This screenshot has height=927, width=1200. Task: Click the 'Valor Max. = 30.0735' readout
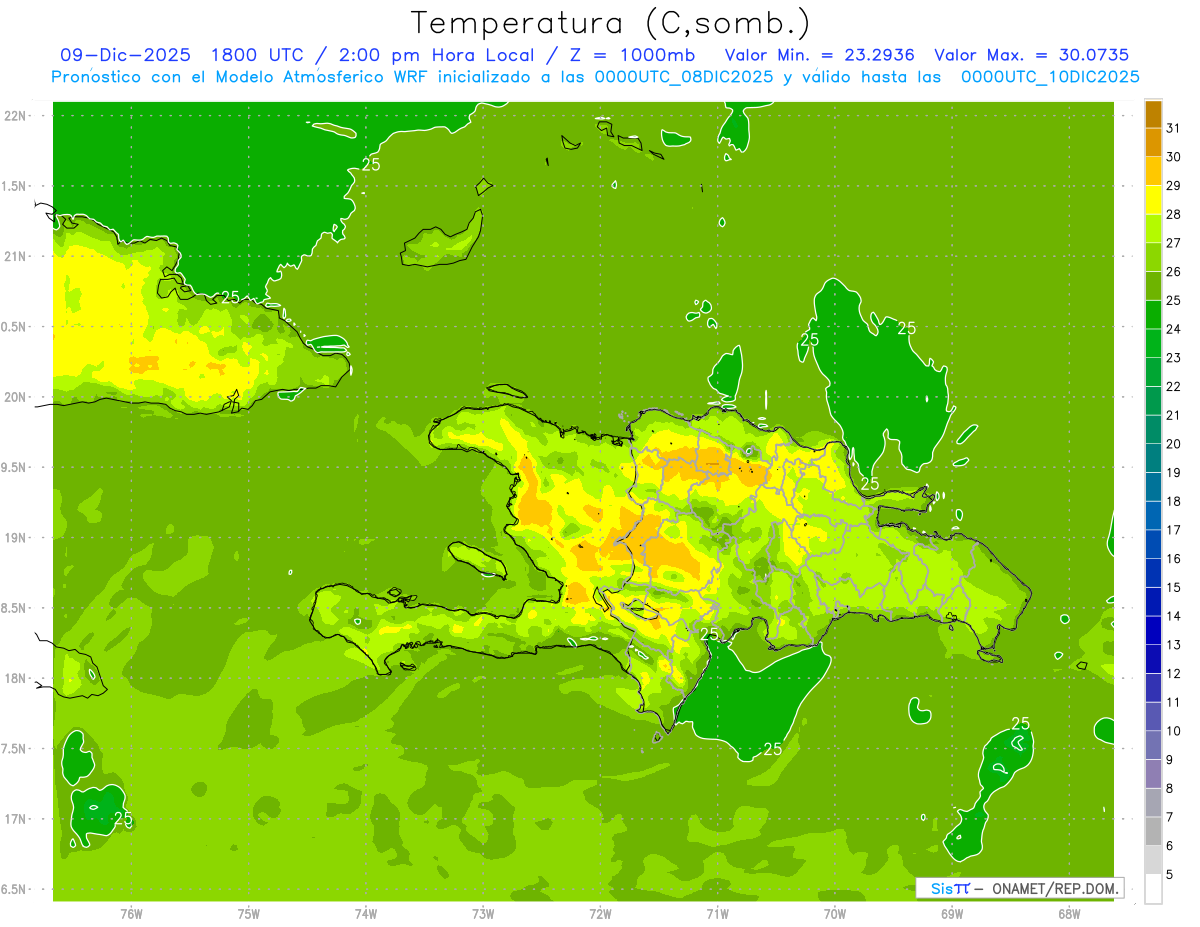coord(1033,55)
